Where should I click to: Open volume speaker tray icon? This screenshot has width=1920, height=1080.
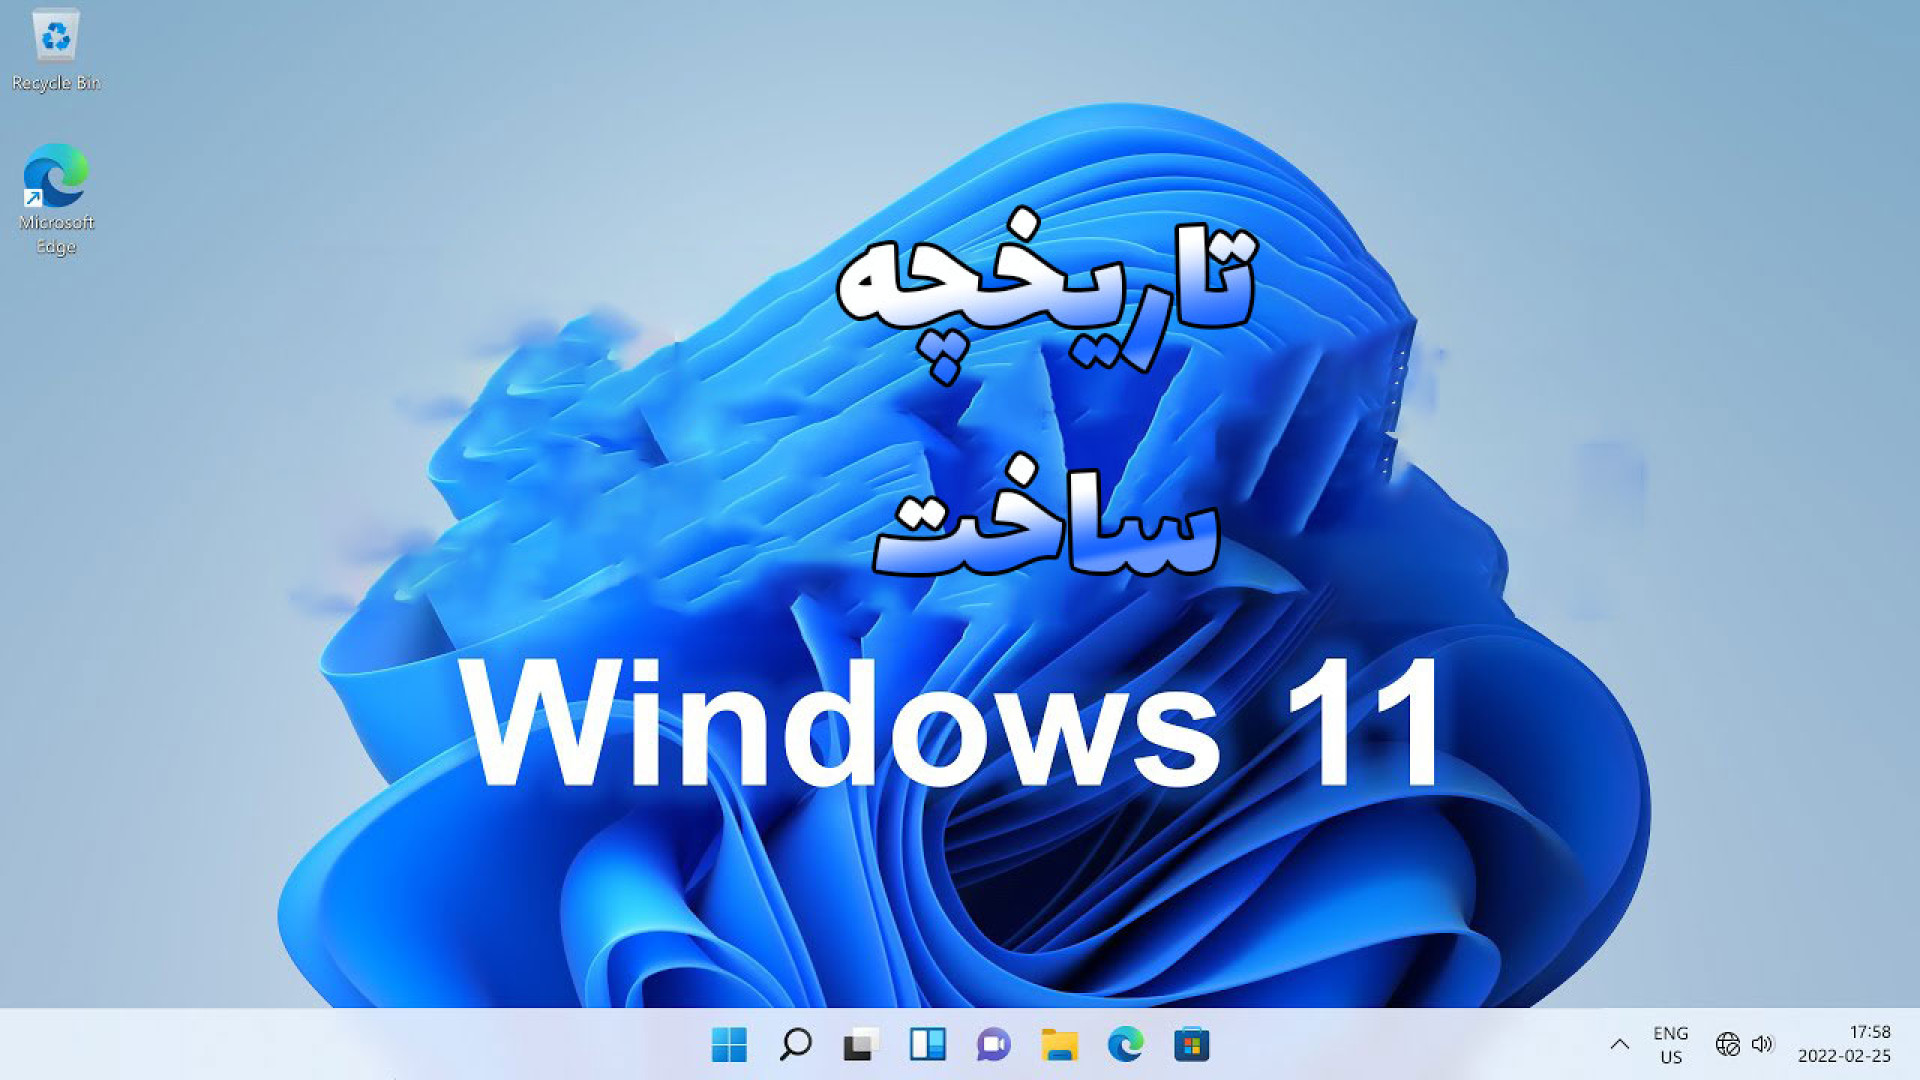(x=1762, y=1045)
